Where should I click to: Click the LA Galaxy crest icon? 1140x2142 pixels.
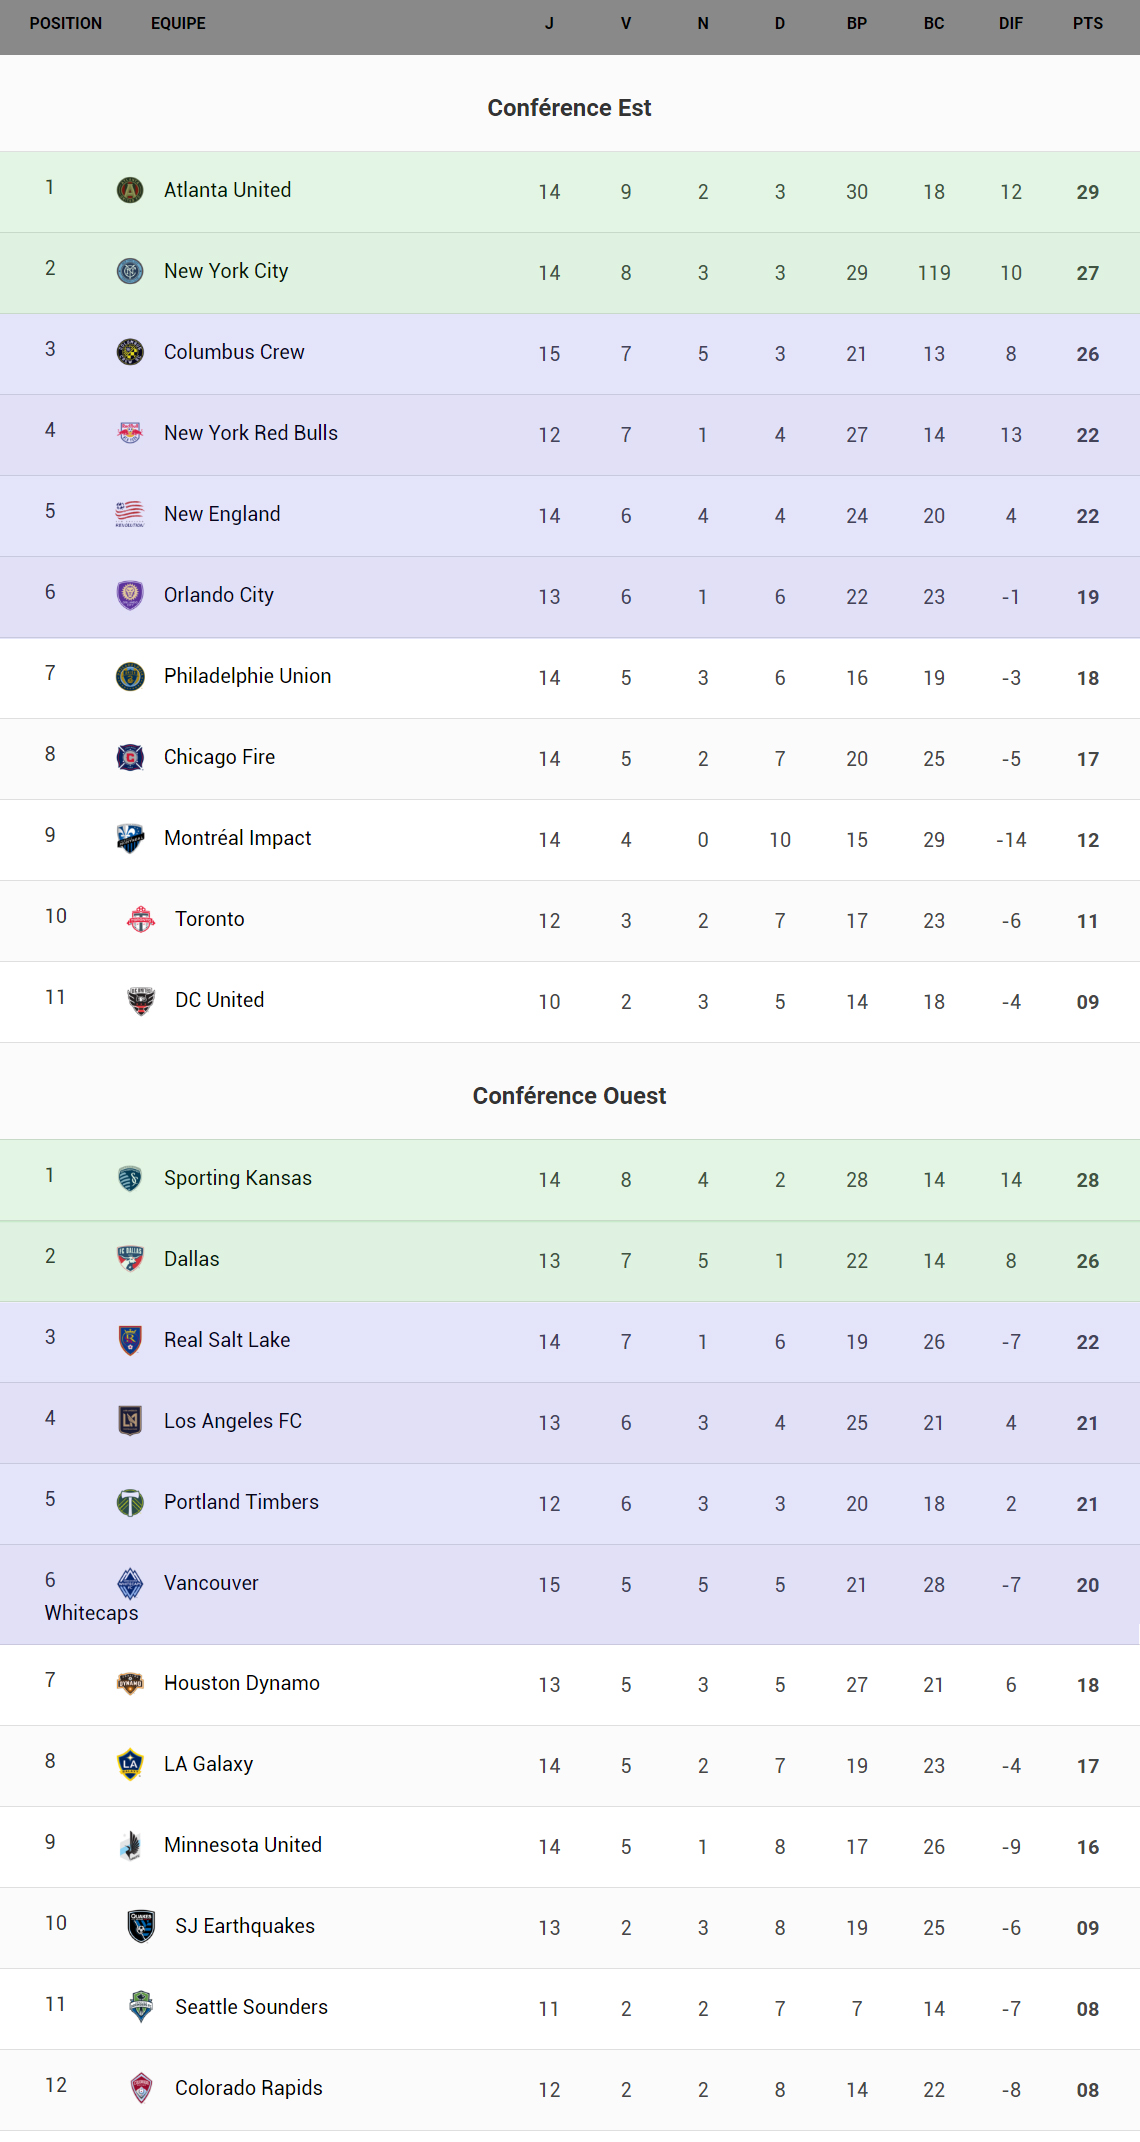point(130,1764)
